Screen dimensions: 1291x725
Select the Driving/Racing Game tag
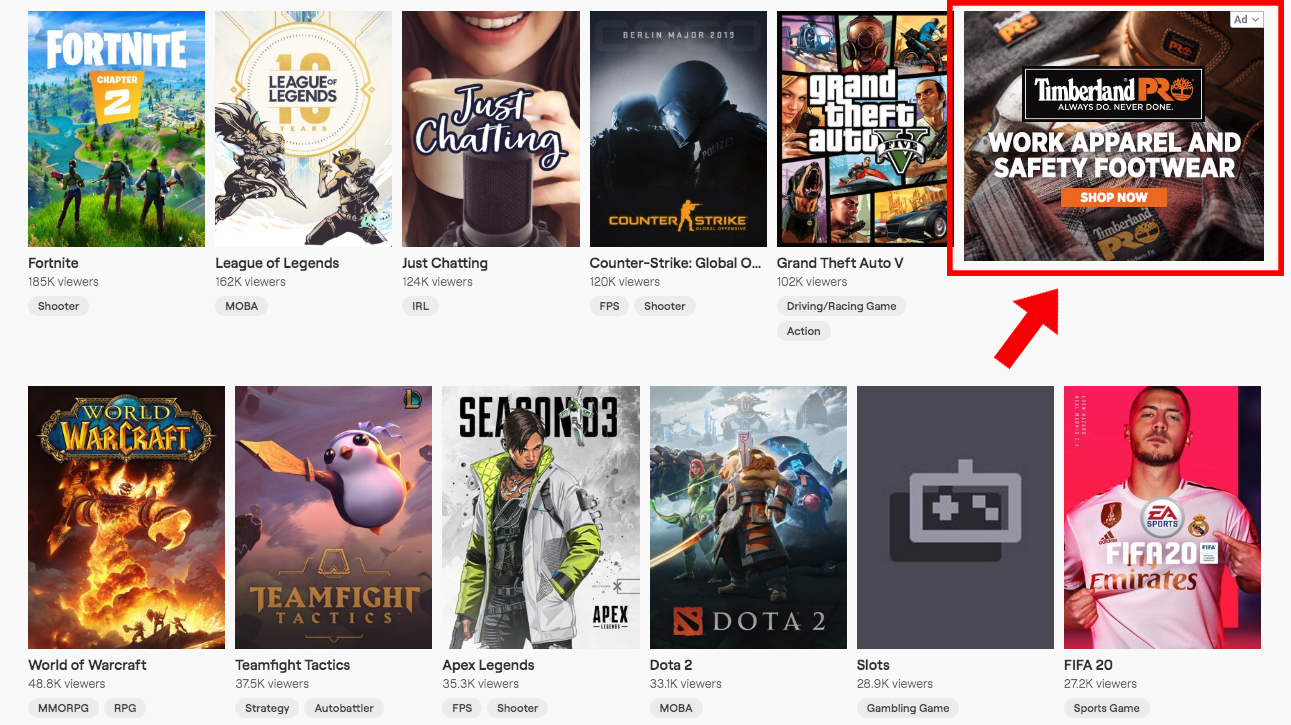[x=841, y=306]
